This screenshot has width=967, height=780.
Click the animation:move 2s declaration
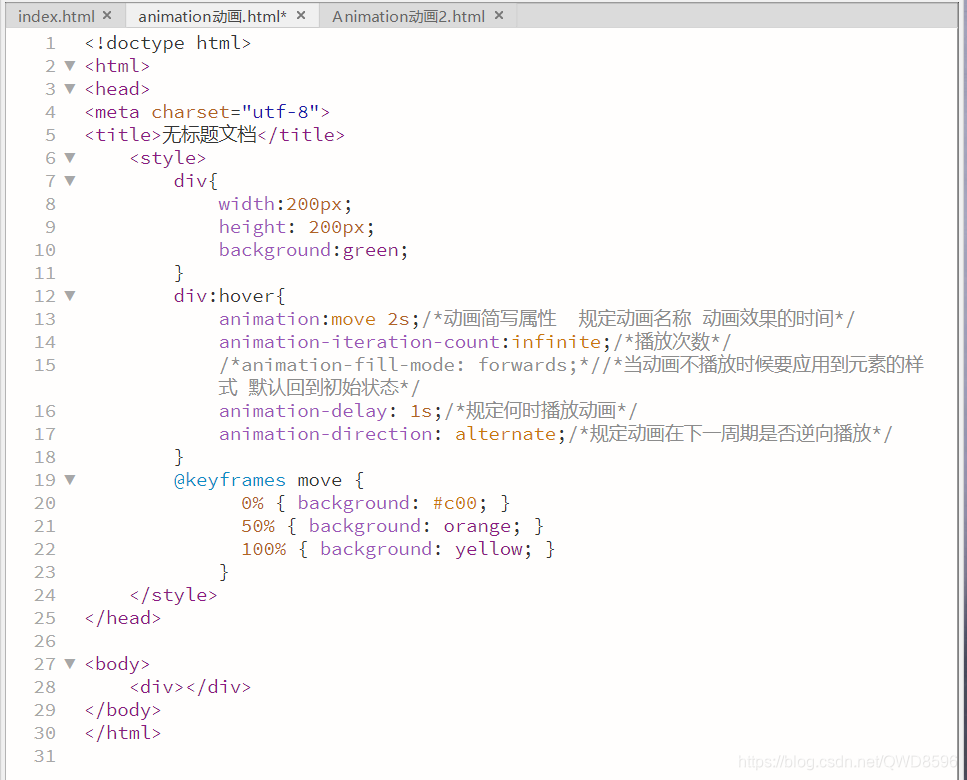pos(319,319)
